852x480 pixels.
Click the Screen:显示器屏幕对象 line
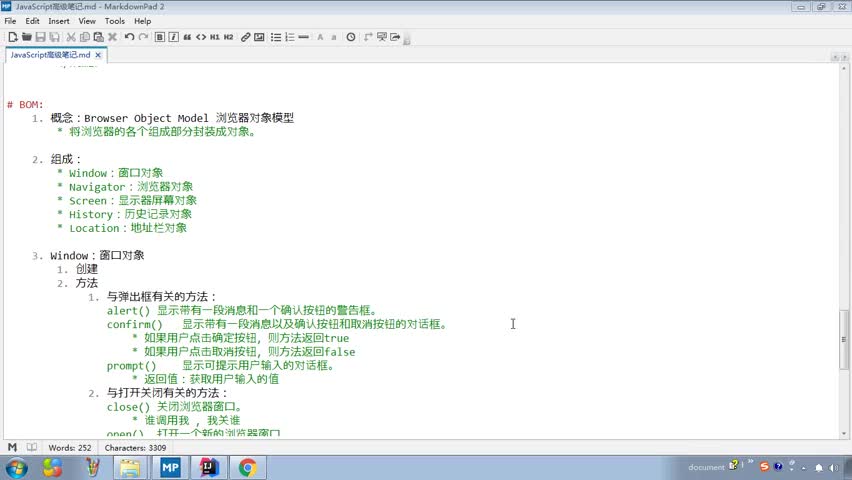pos(133,200)
